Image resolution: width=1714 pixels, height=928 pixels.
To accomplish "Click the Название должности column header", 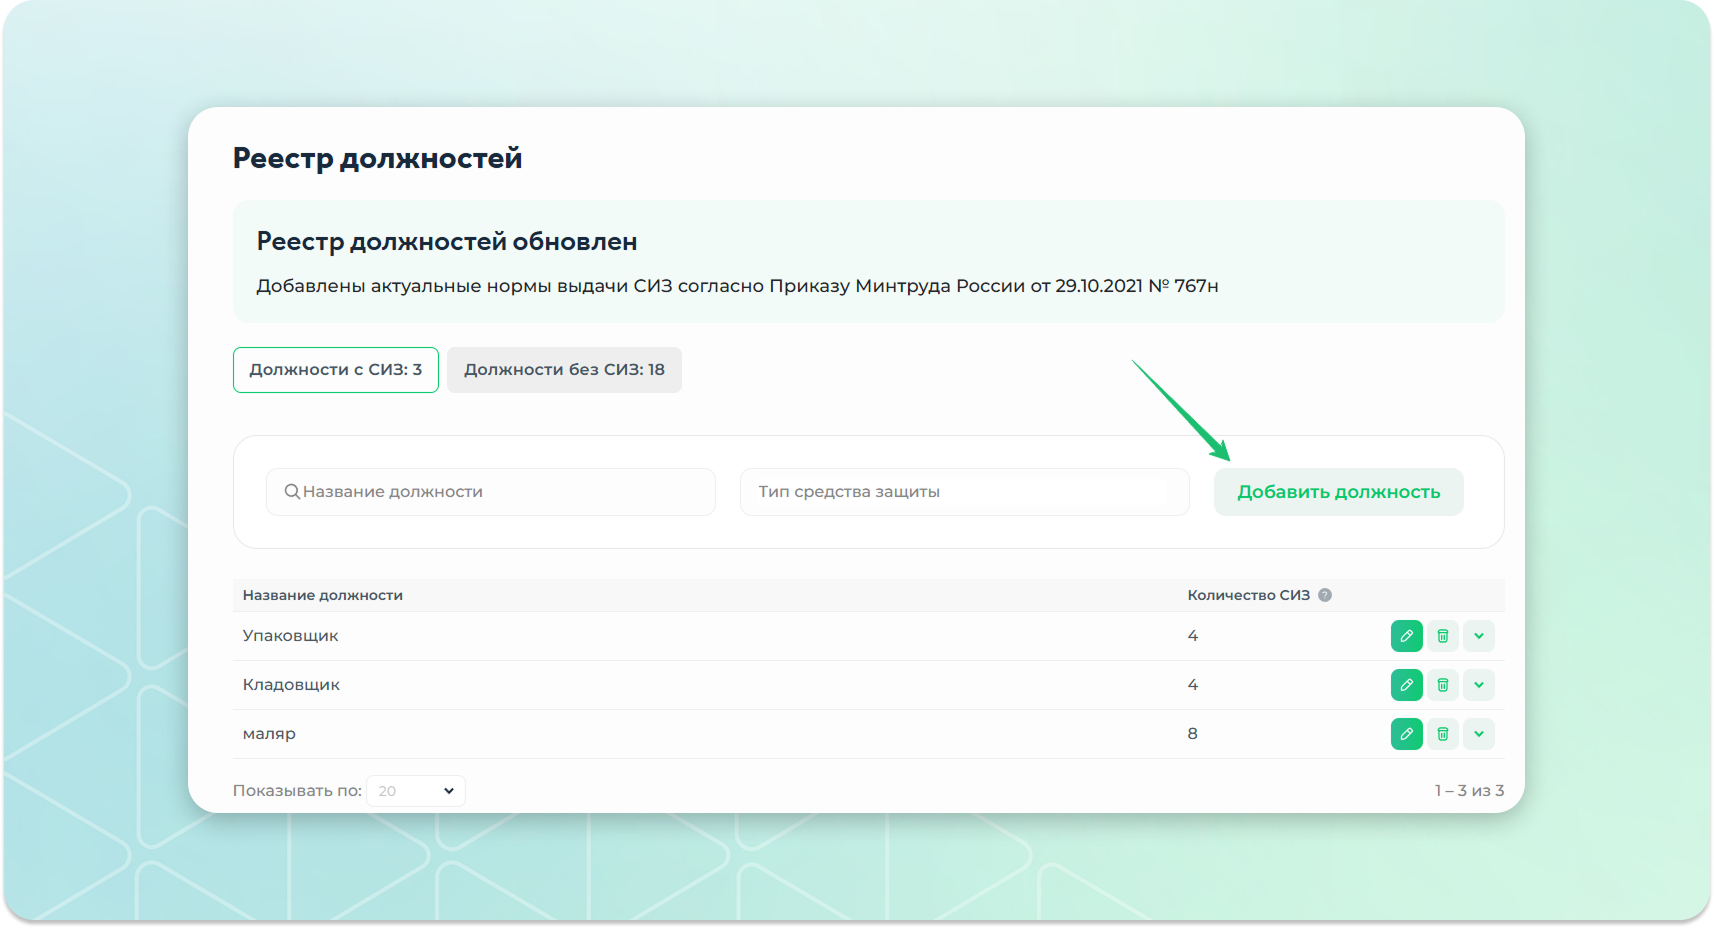I will tap(322, 595).
